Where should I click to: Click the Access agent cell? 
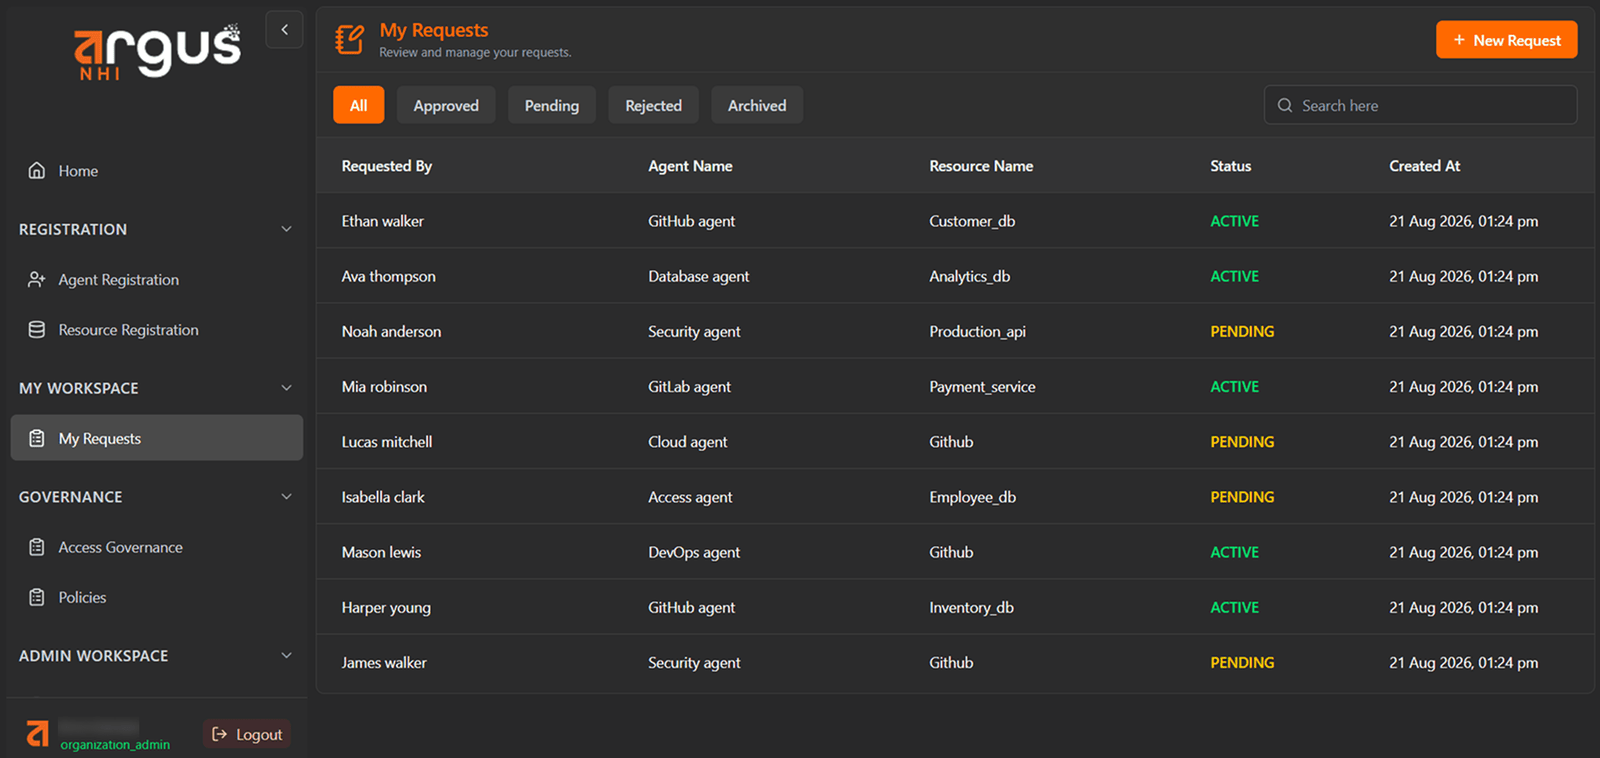(x=690, y=497)
